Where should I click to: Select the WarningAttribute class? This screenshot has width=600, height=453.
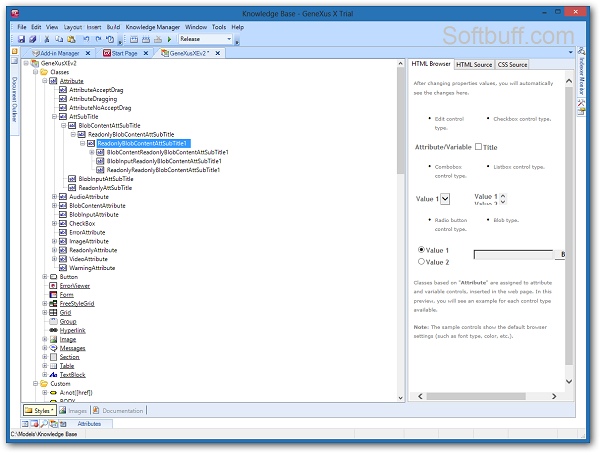pyautogui.click(x=92, y=268)
